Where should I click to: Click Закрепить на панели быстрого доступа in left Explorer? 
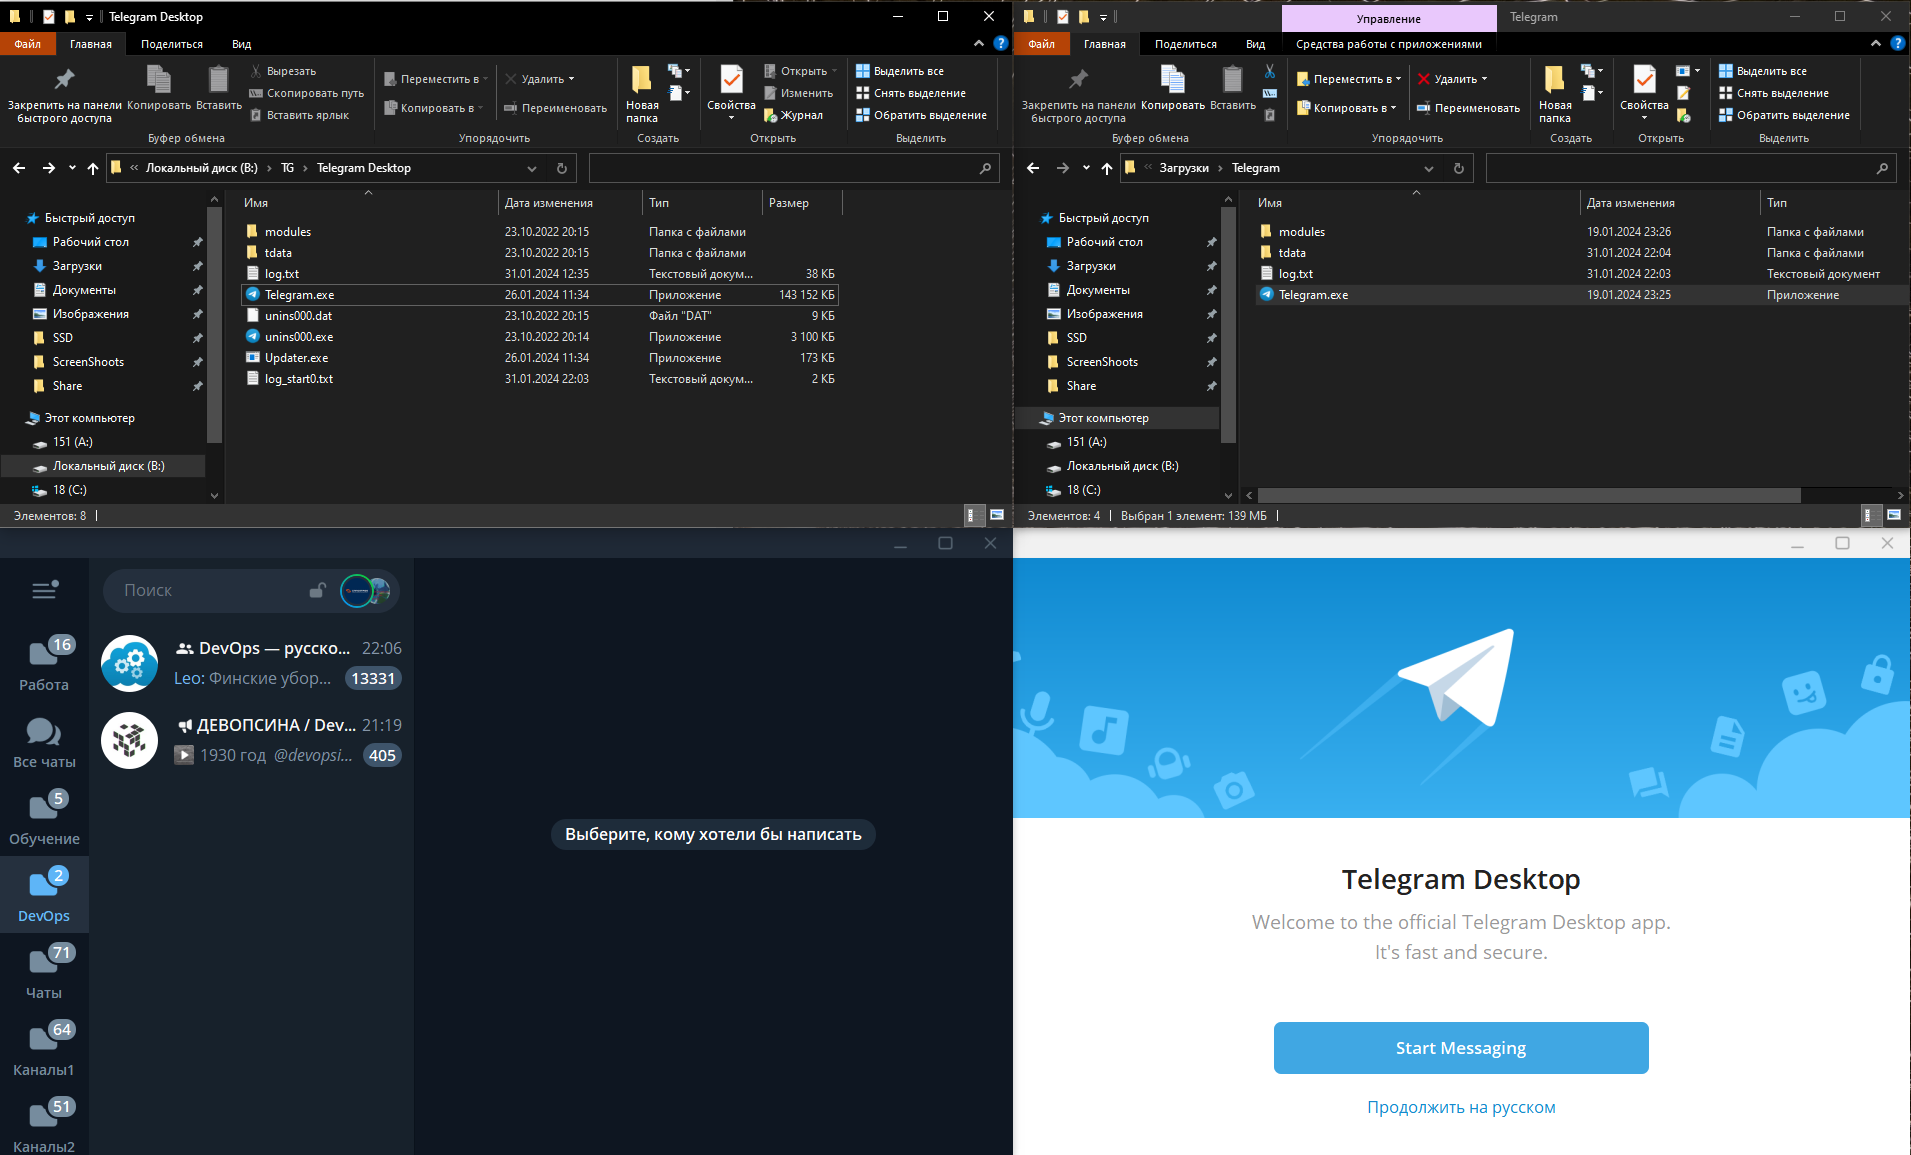point(64,94)
